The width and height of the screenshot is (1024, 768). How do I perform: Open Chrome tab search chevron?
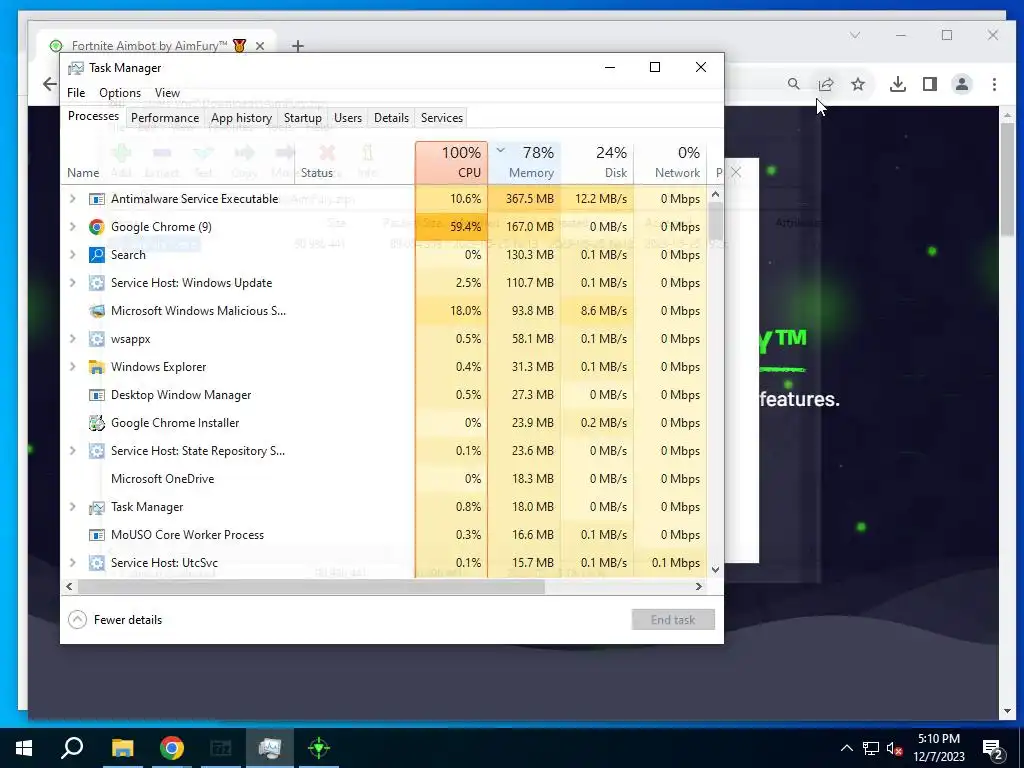[x=855, y=35]
